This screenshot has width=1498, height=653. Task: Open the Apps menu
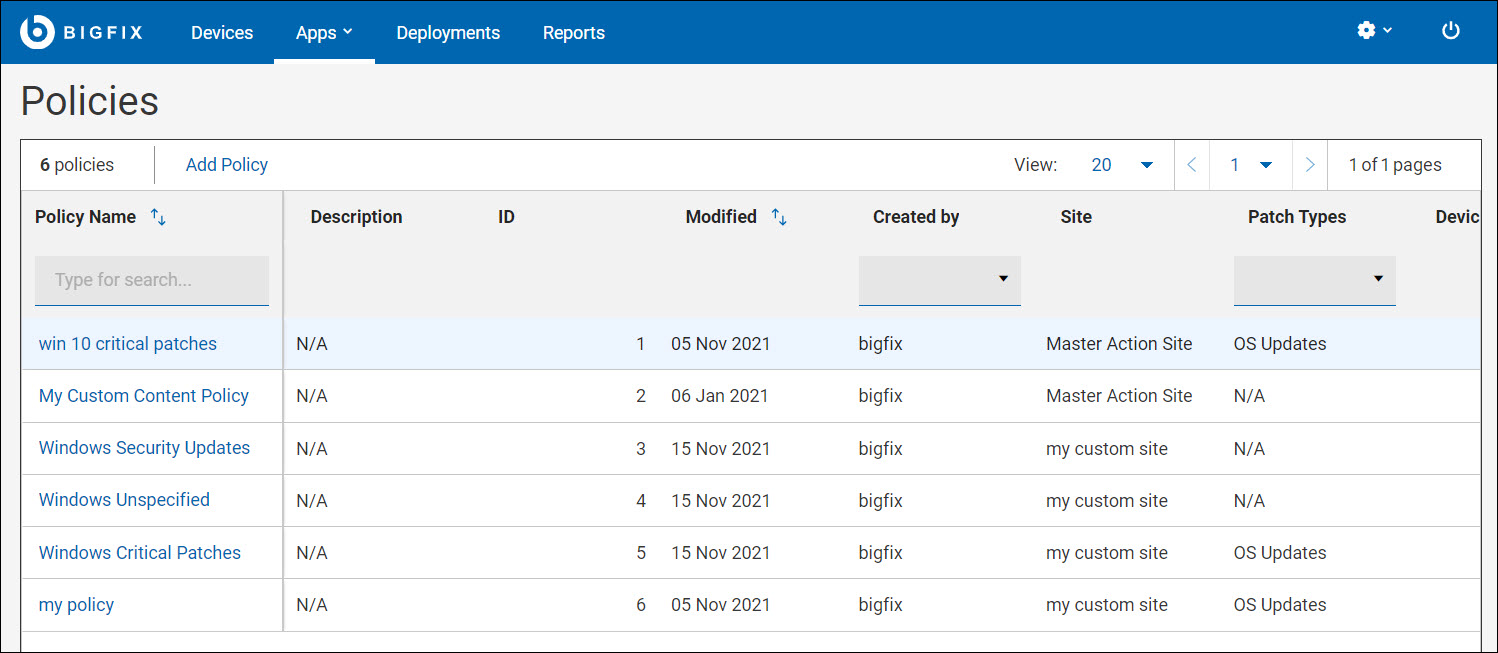coord(324,33)
